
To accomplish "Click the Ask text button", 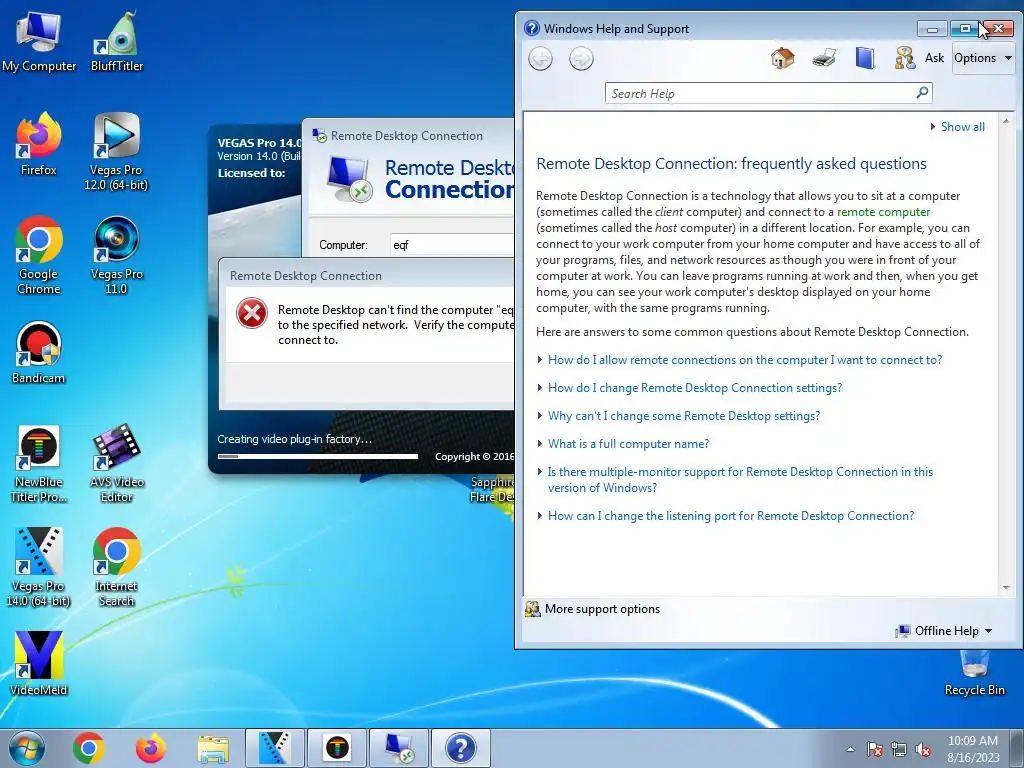I will coord(934,58).
